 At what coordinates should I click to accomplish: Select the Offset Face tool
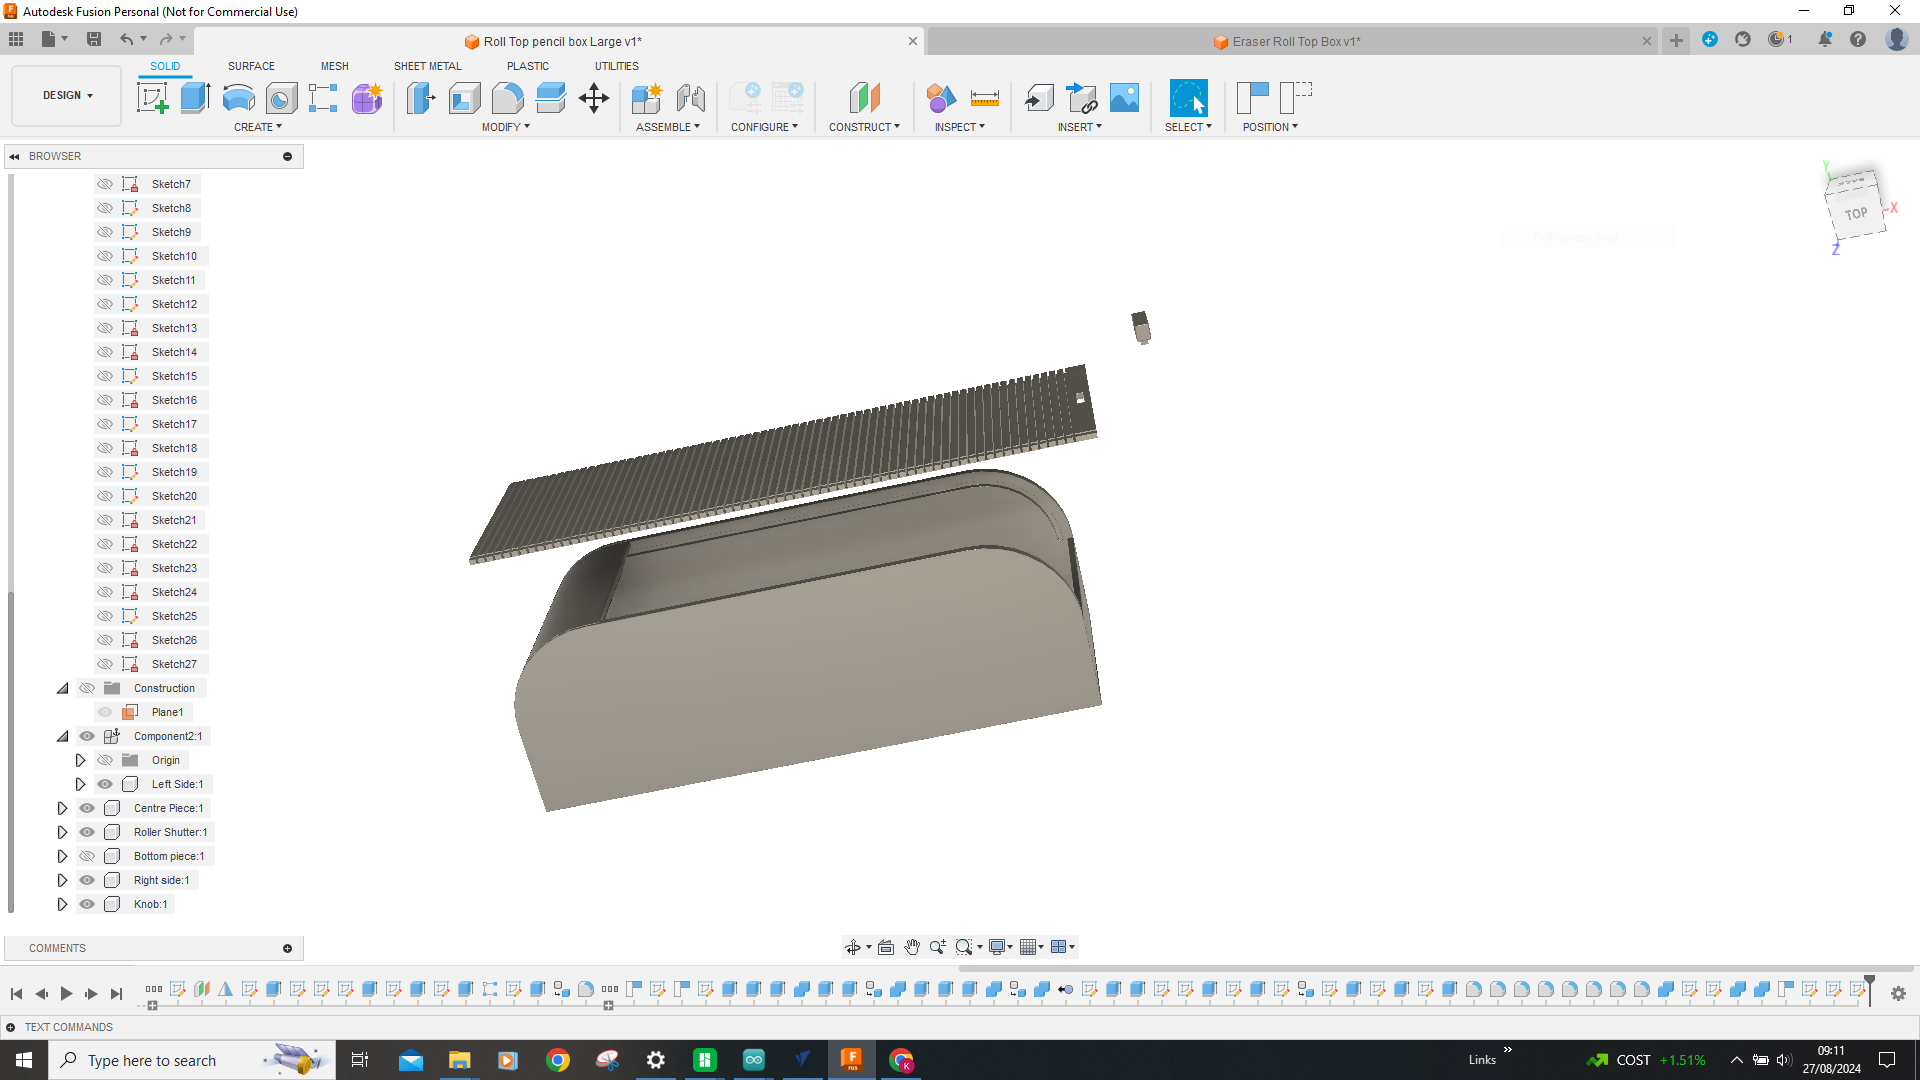[550, 98]
